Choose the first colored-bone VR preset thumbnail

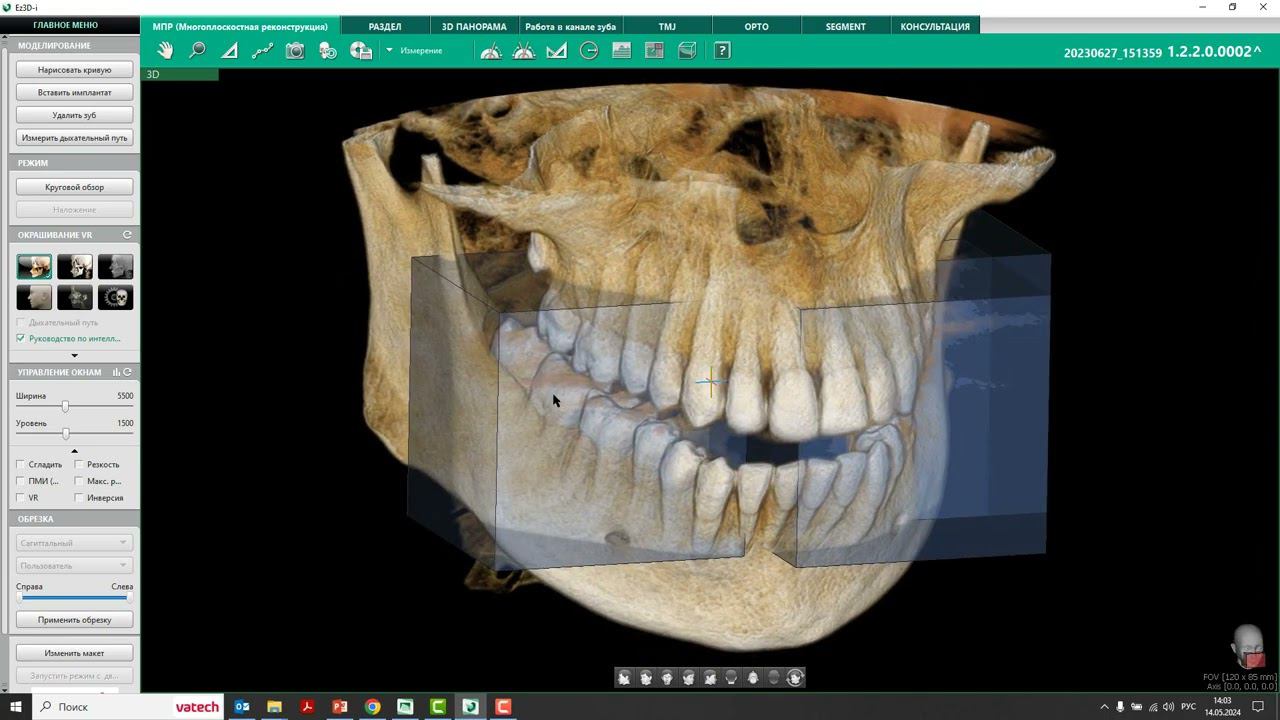(34, 267)
